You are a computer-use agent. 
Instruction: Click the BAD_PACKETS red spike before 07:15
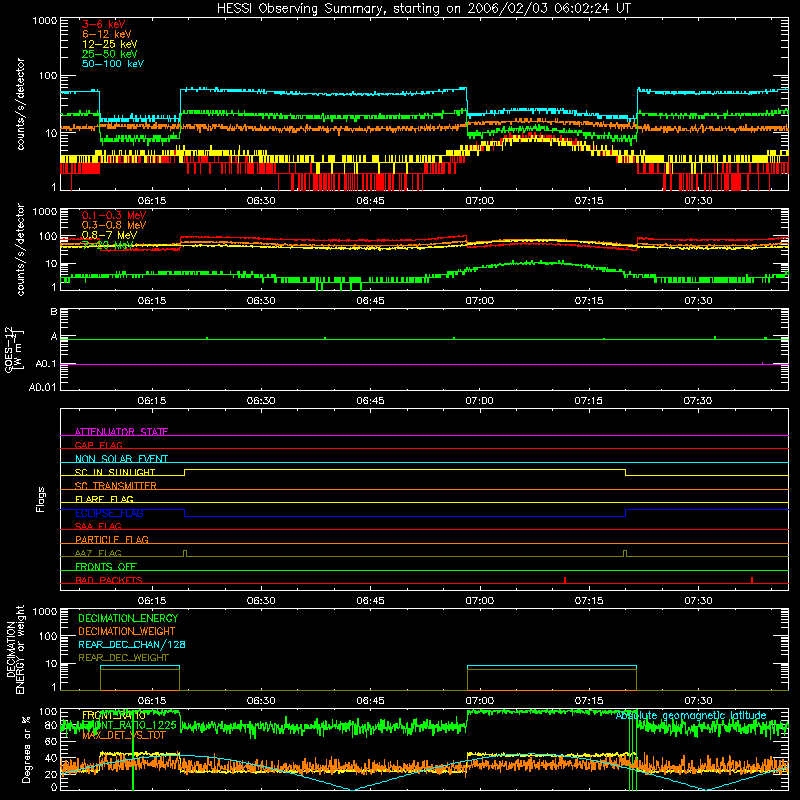pyautogui.click(x=565, y=580)
